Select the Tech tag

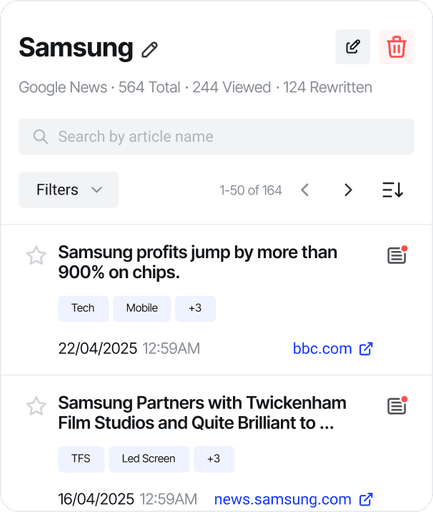(83, 308)
